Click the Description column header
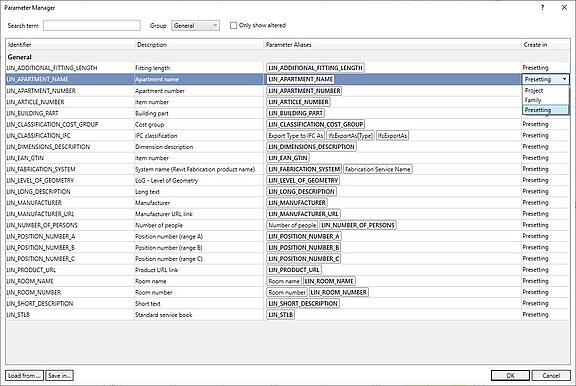 coord(199,44)
